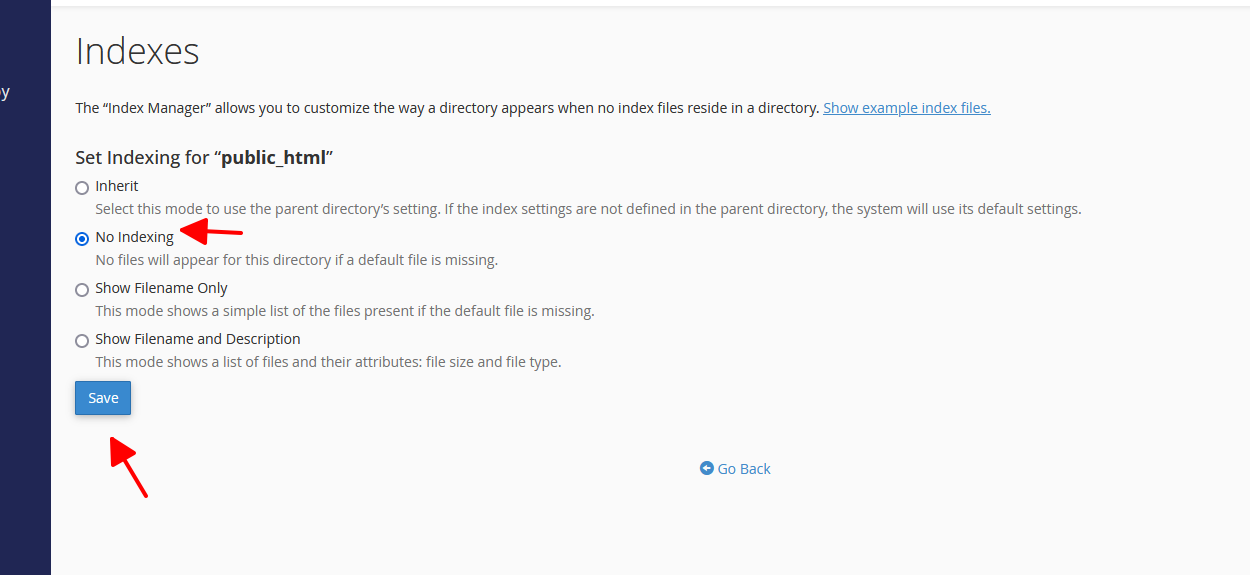Click the No Indexing label text
The width and height of the screenshot is (1250, 575).
134,237
